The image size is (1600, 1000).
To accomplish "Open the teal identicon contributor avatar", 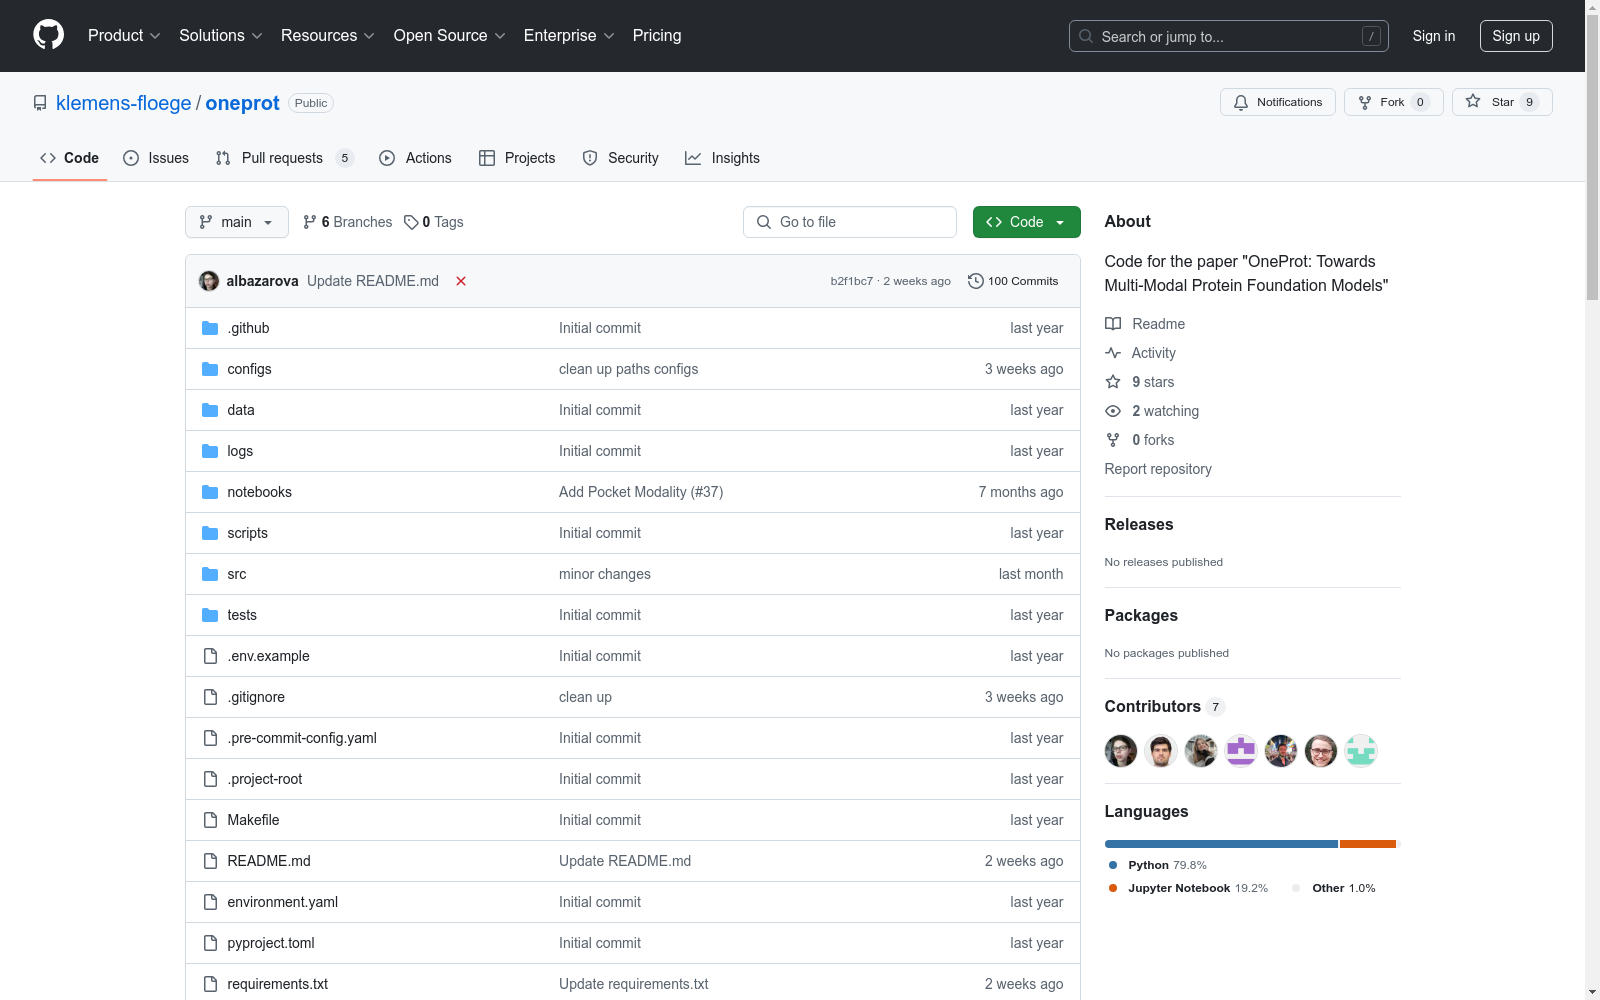I will click(1361, 751).
